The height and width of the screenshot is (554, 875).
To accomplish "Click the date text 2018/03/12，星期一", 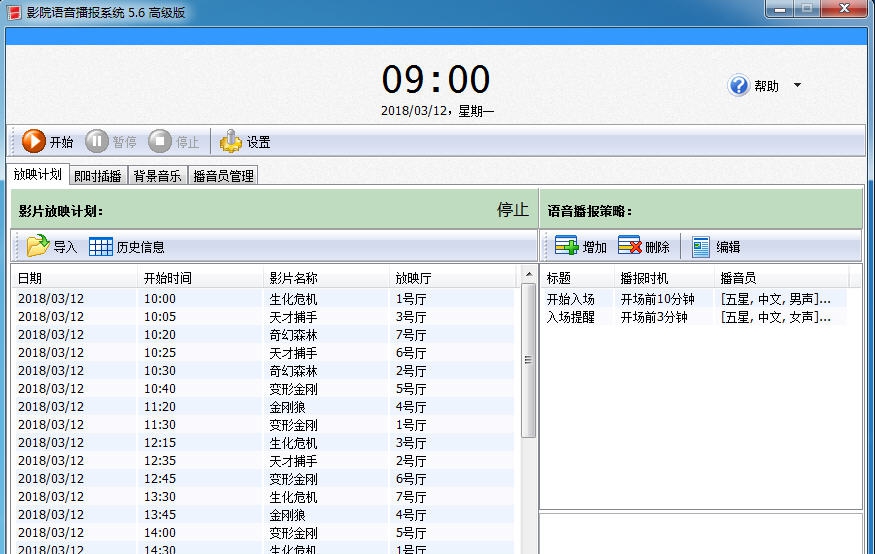I will (438, 111).
